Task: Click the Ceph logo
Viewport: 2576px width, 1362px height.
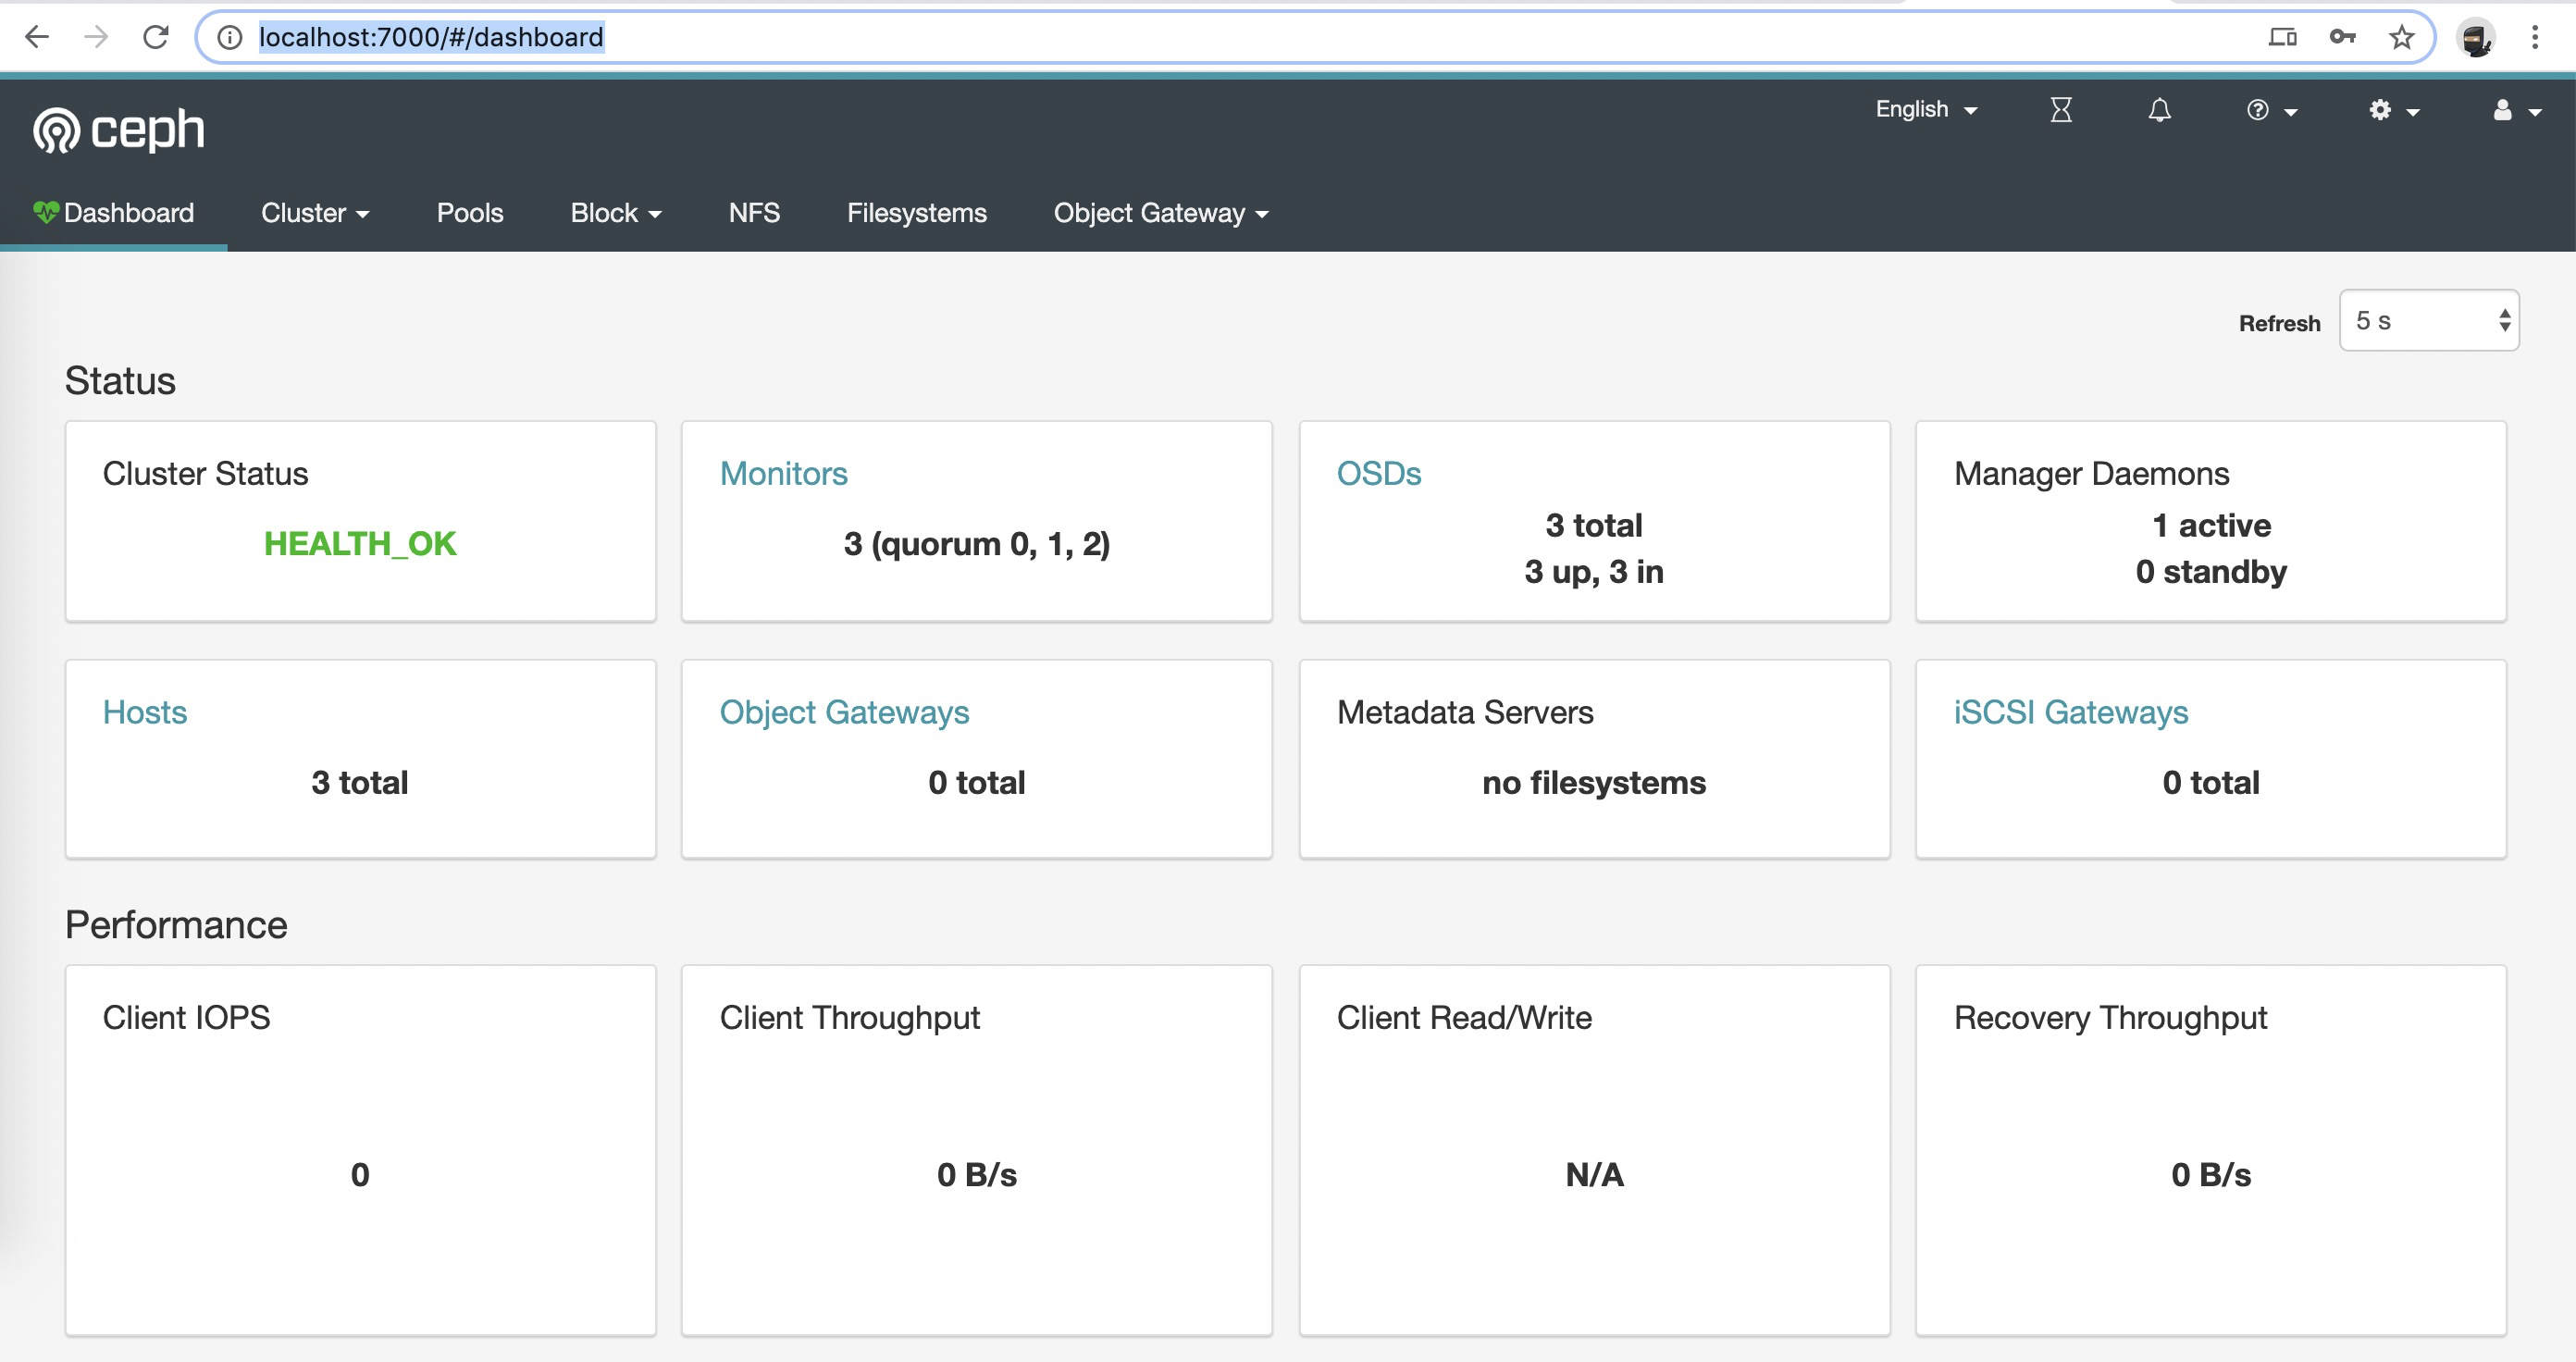Action: [119, 130]
